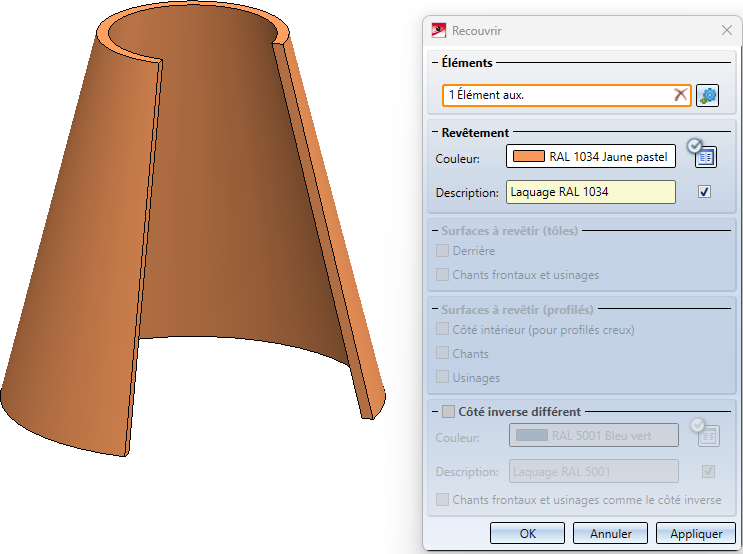This screenshot has width=743, height=554.
Task: Open disabled inverse-side color catalog icon
Action: 708,436
